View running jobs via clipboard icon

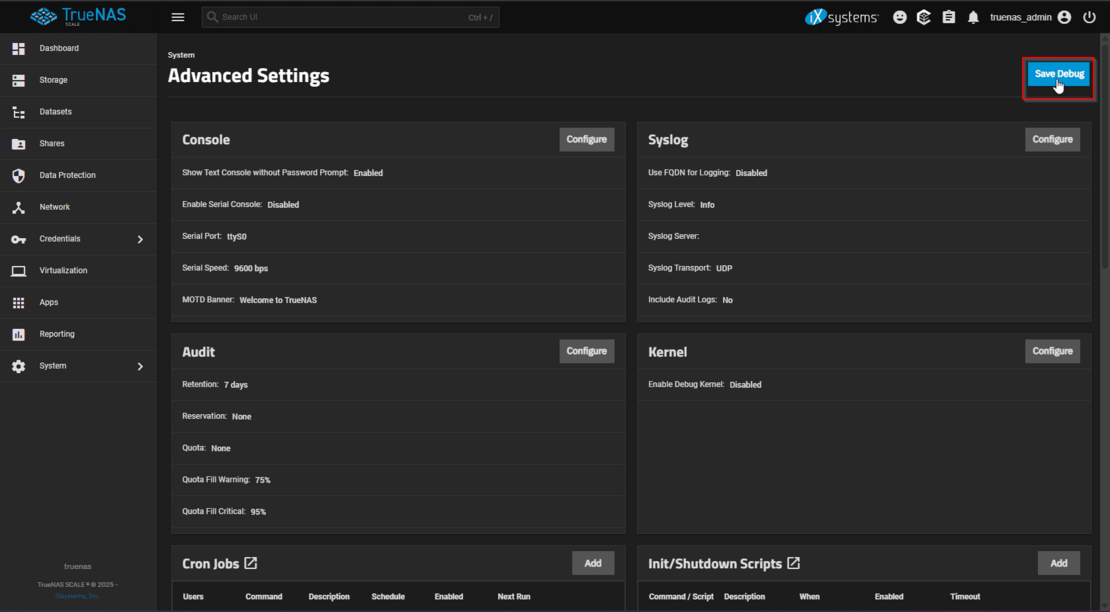pos(948,16)
